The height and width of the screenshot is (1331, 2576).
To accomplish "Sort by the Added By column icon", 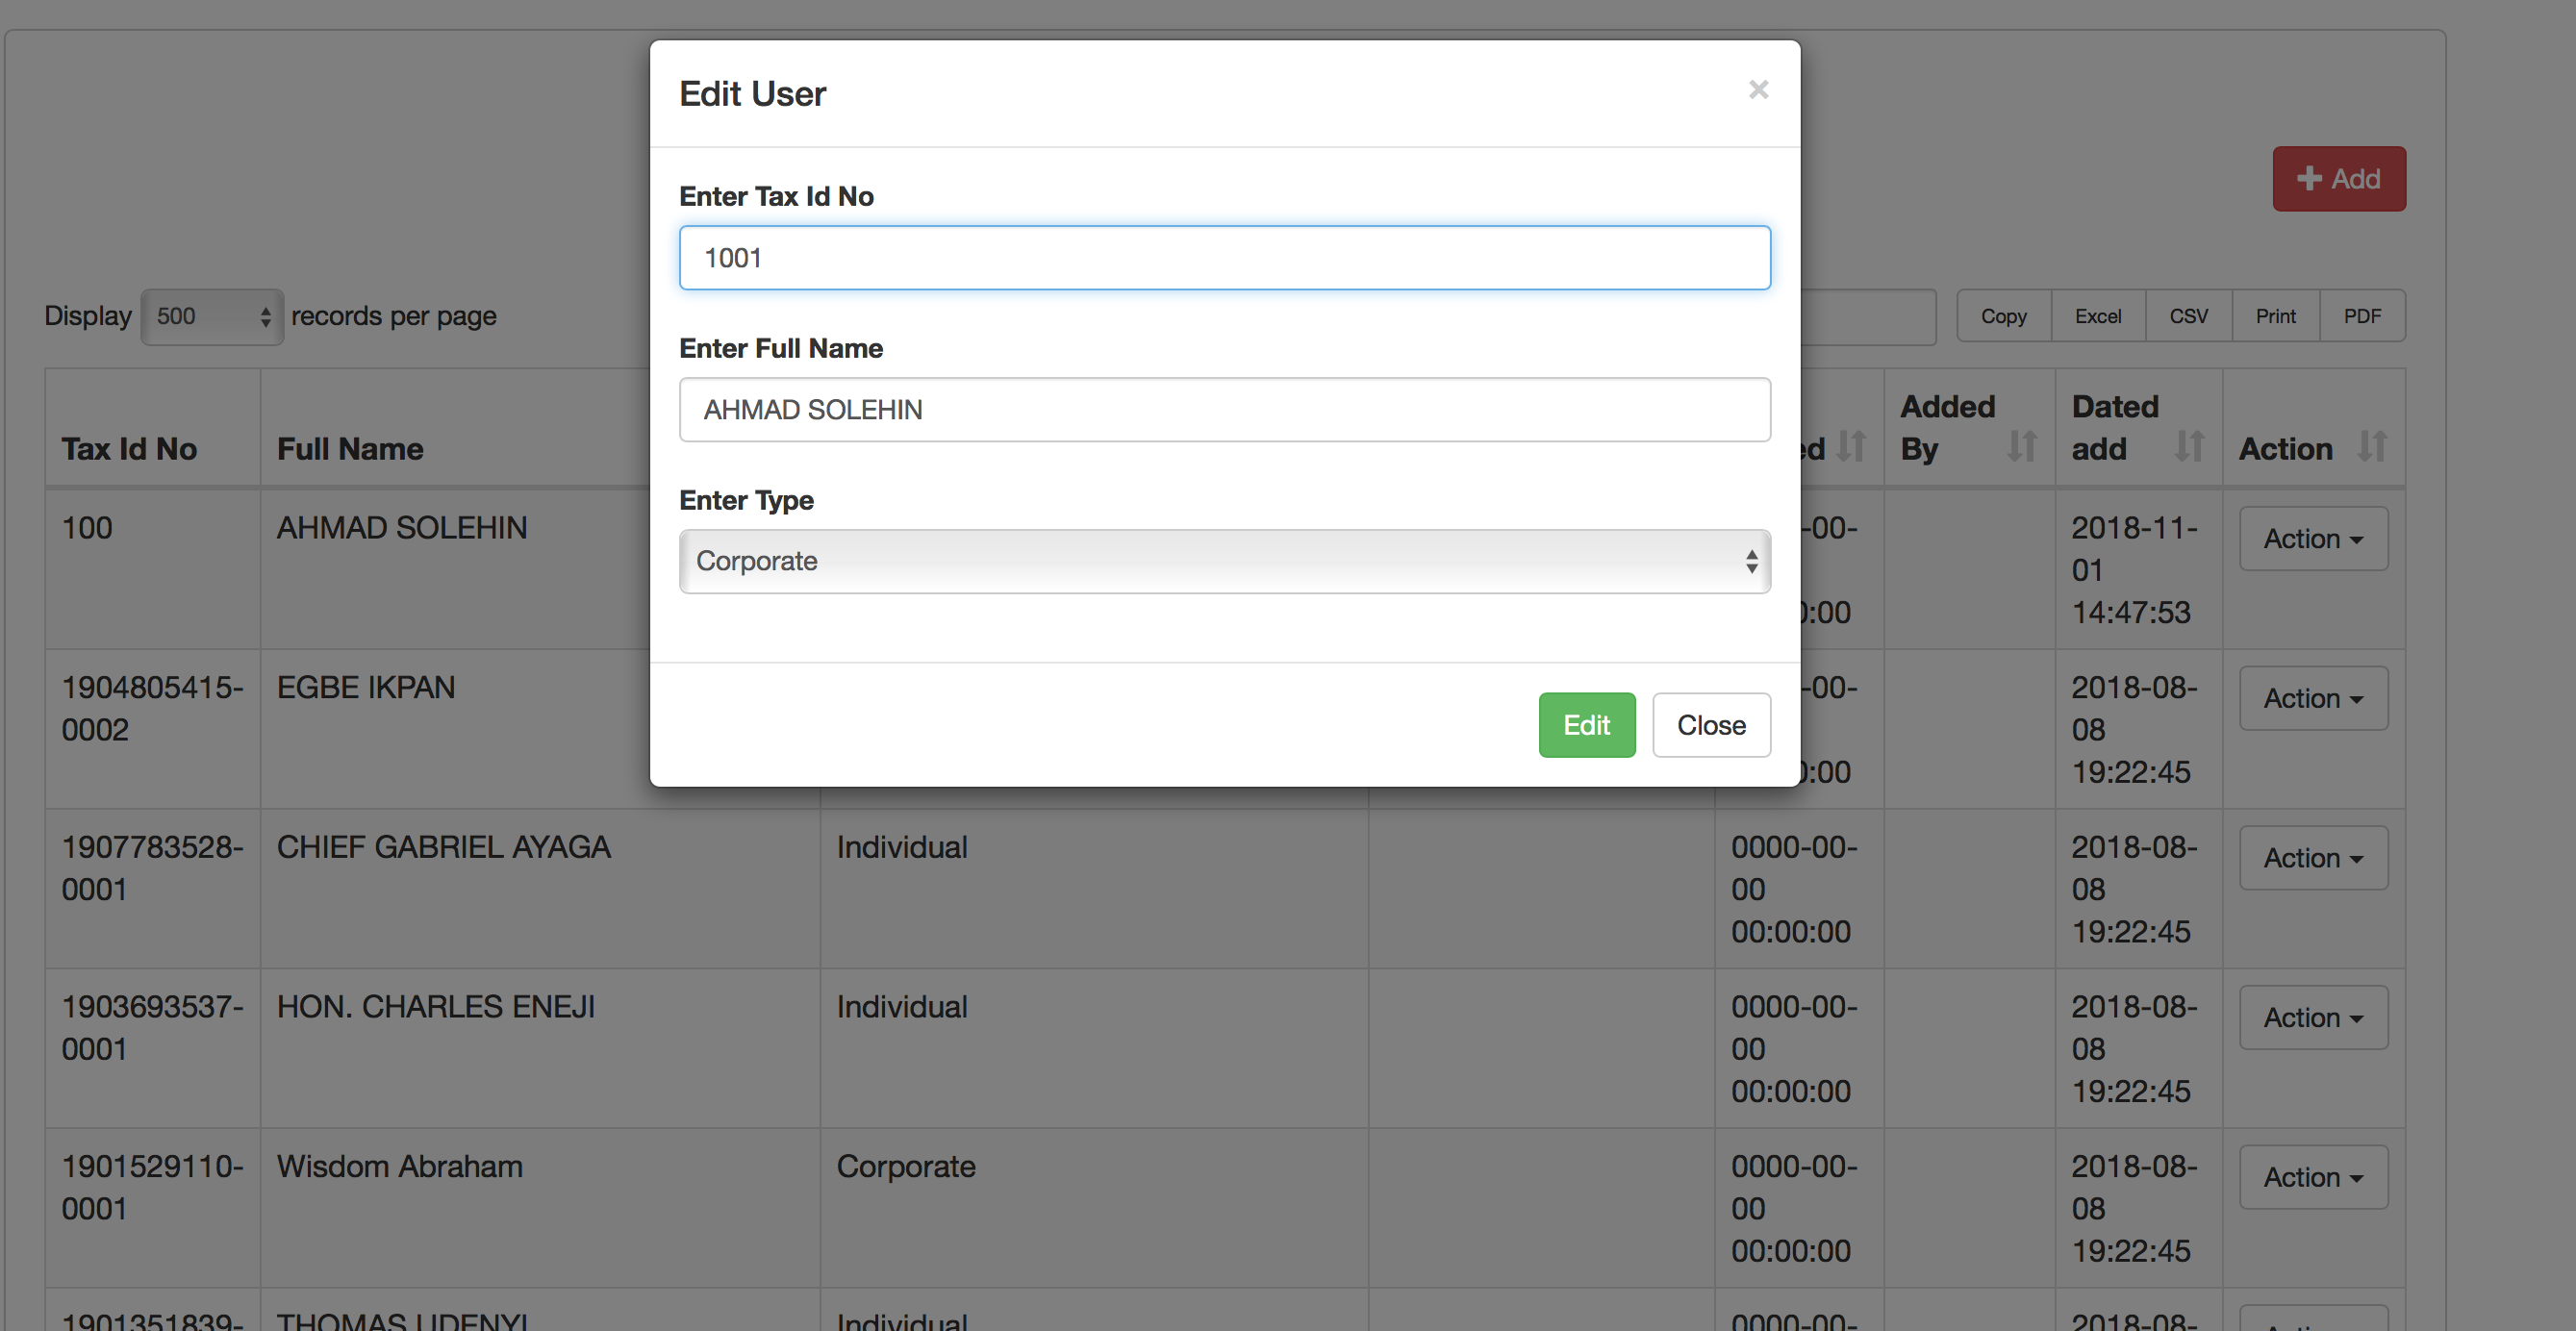I will pyautogui.click(x=2022, y=447).
